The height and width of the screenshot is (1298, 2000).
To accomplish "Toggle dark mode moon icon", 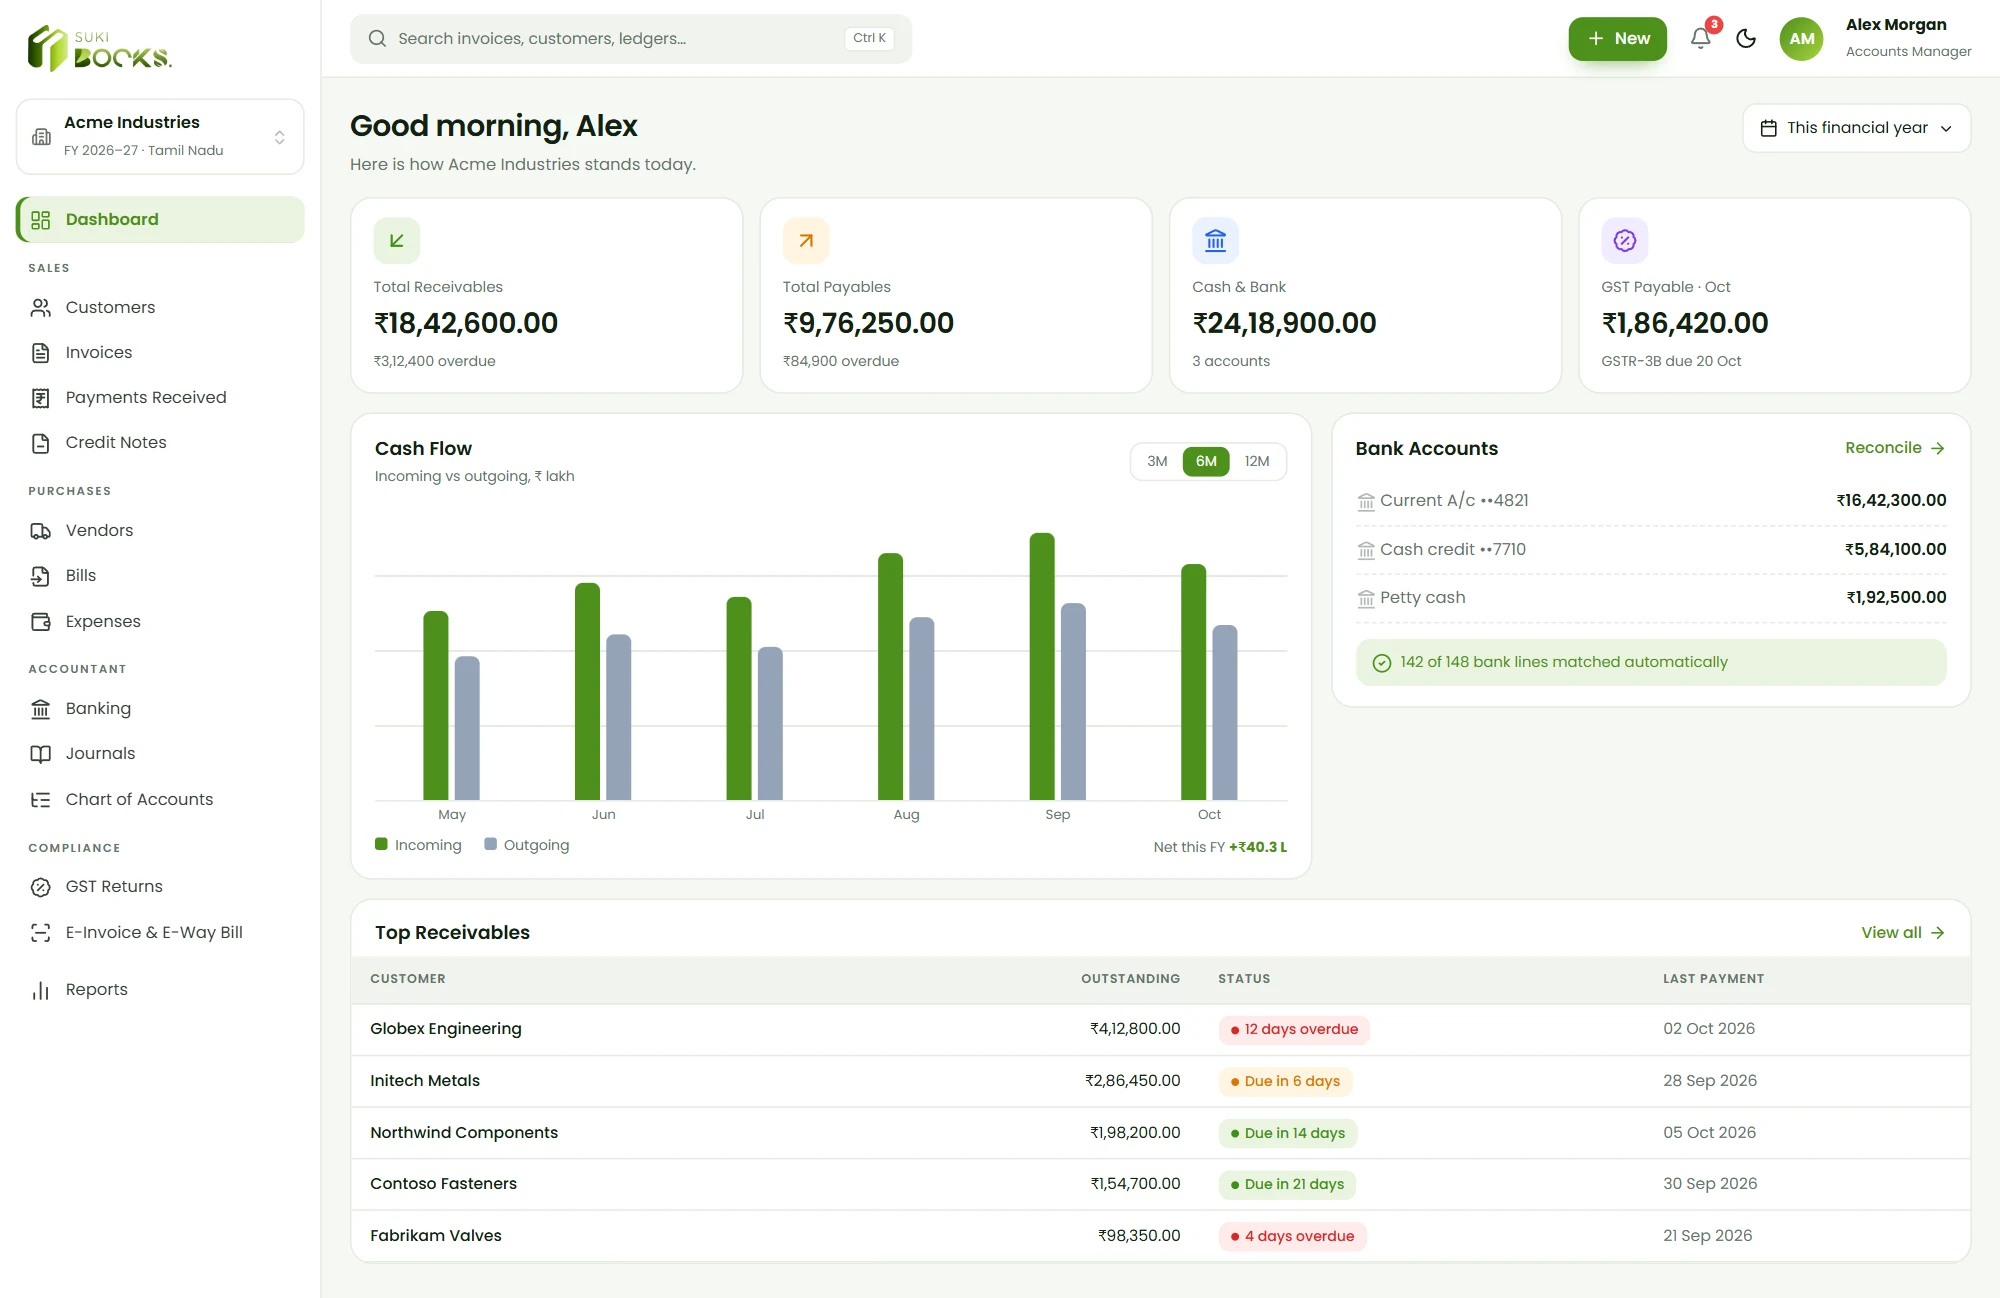I will point(1746,38).
